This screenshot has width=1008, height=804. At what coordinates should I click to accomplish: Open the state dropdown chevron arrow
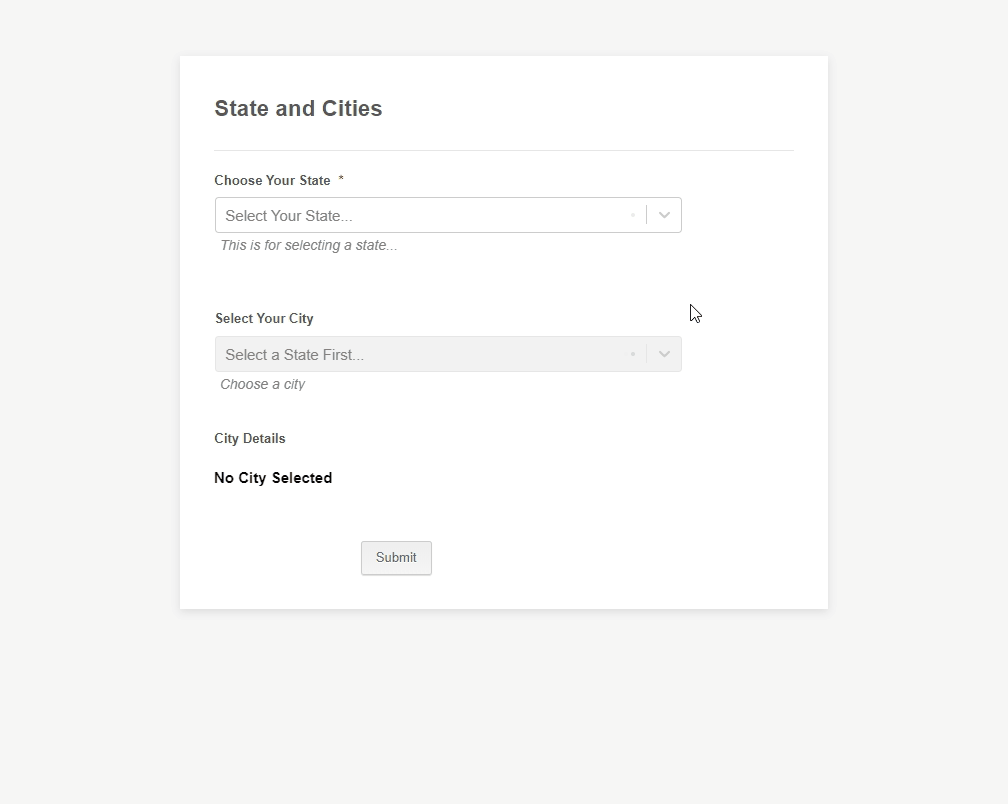[x=664, y=215]
